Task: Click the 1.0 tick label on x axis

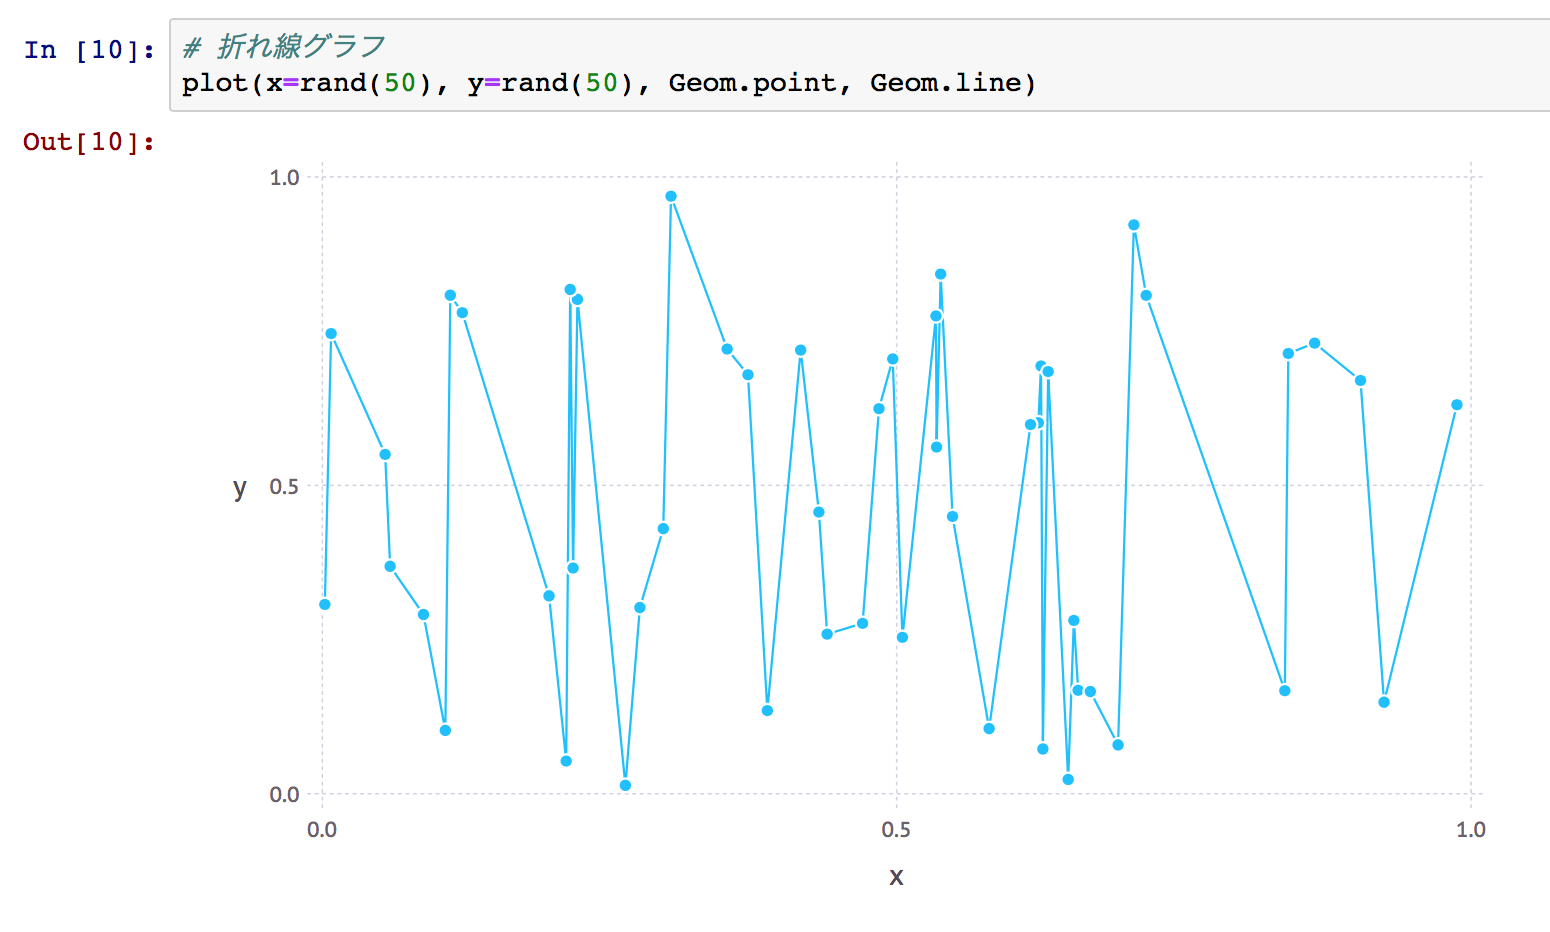Action: tap(1470, 829)
